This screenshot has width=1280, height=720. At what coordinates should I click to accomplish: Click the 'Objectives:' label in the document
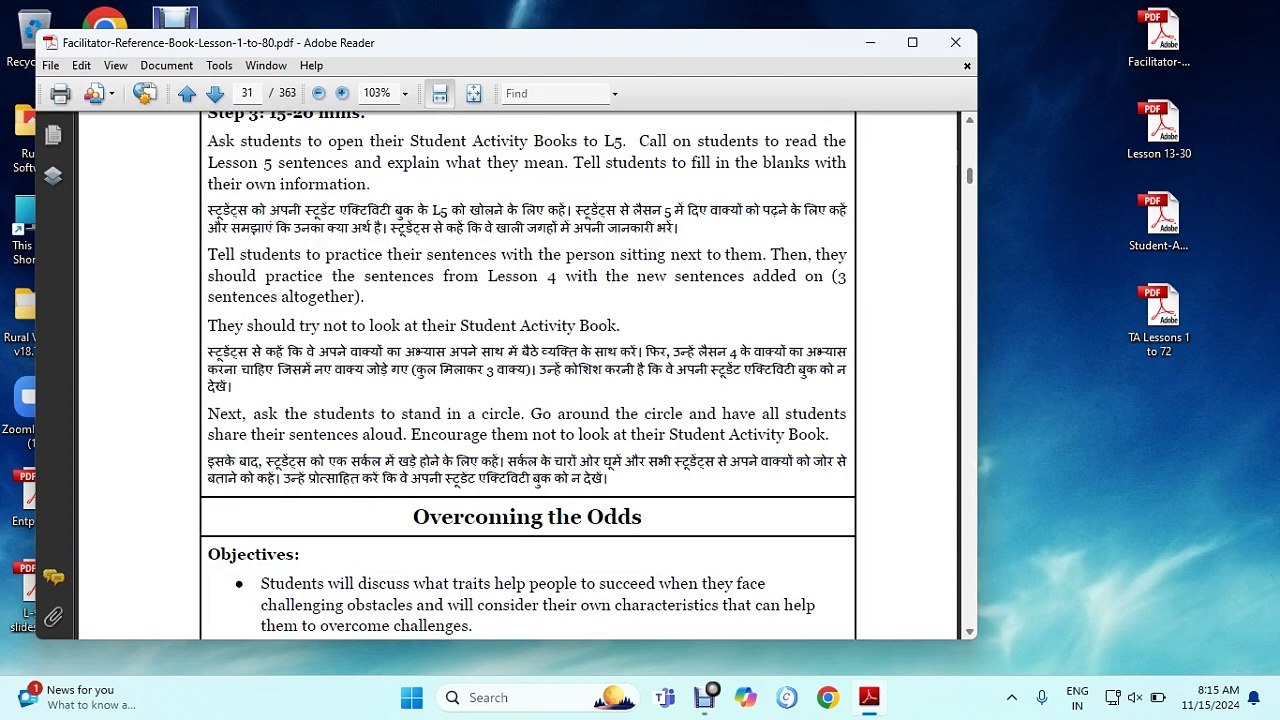pyautogui.click(x=253, y=554)
